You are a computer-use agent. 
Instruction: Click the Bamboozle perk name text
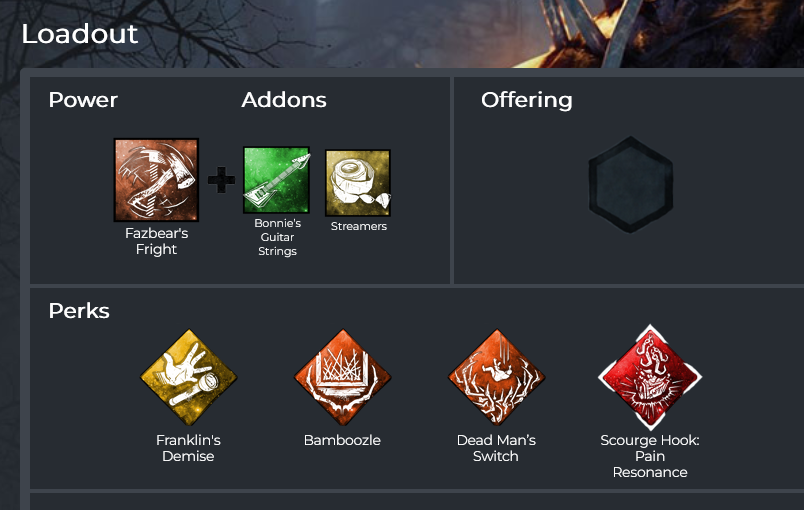[x=342, y=440]
